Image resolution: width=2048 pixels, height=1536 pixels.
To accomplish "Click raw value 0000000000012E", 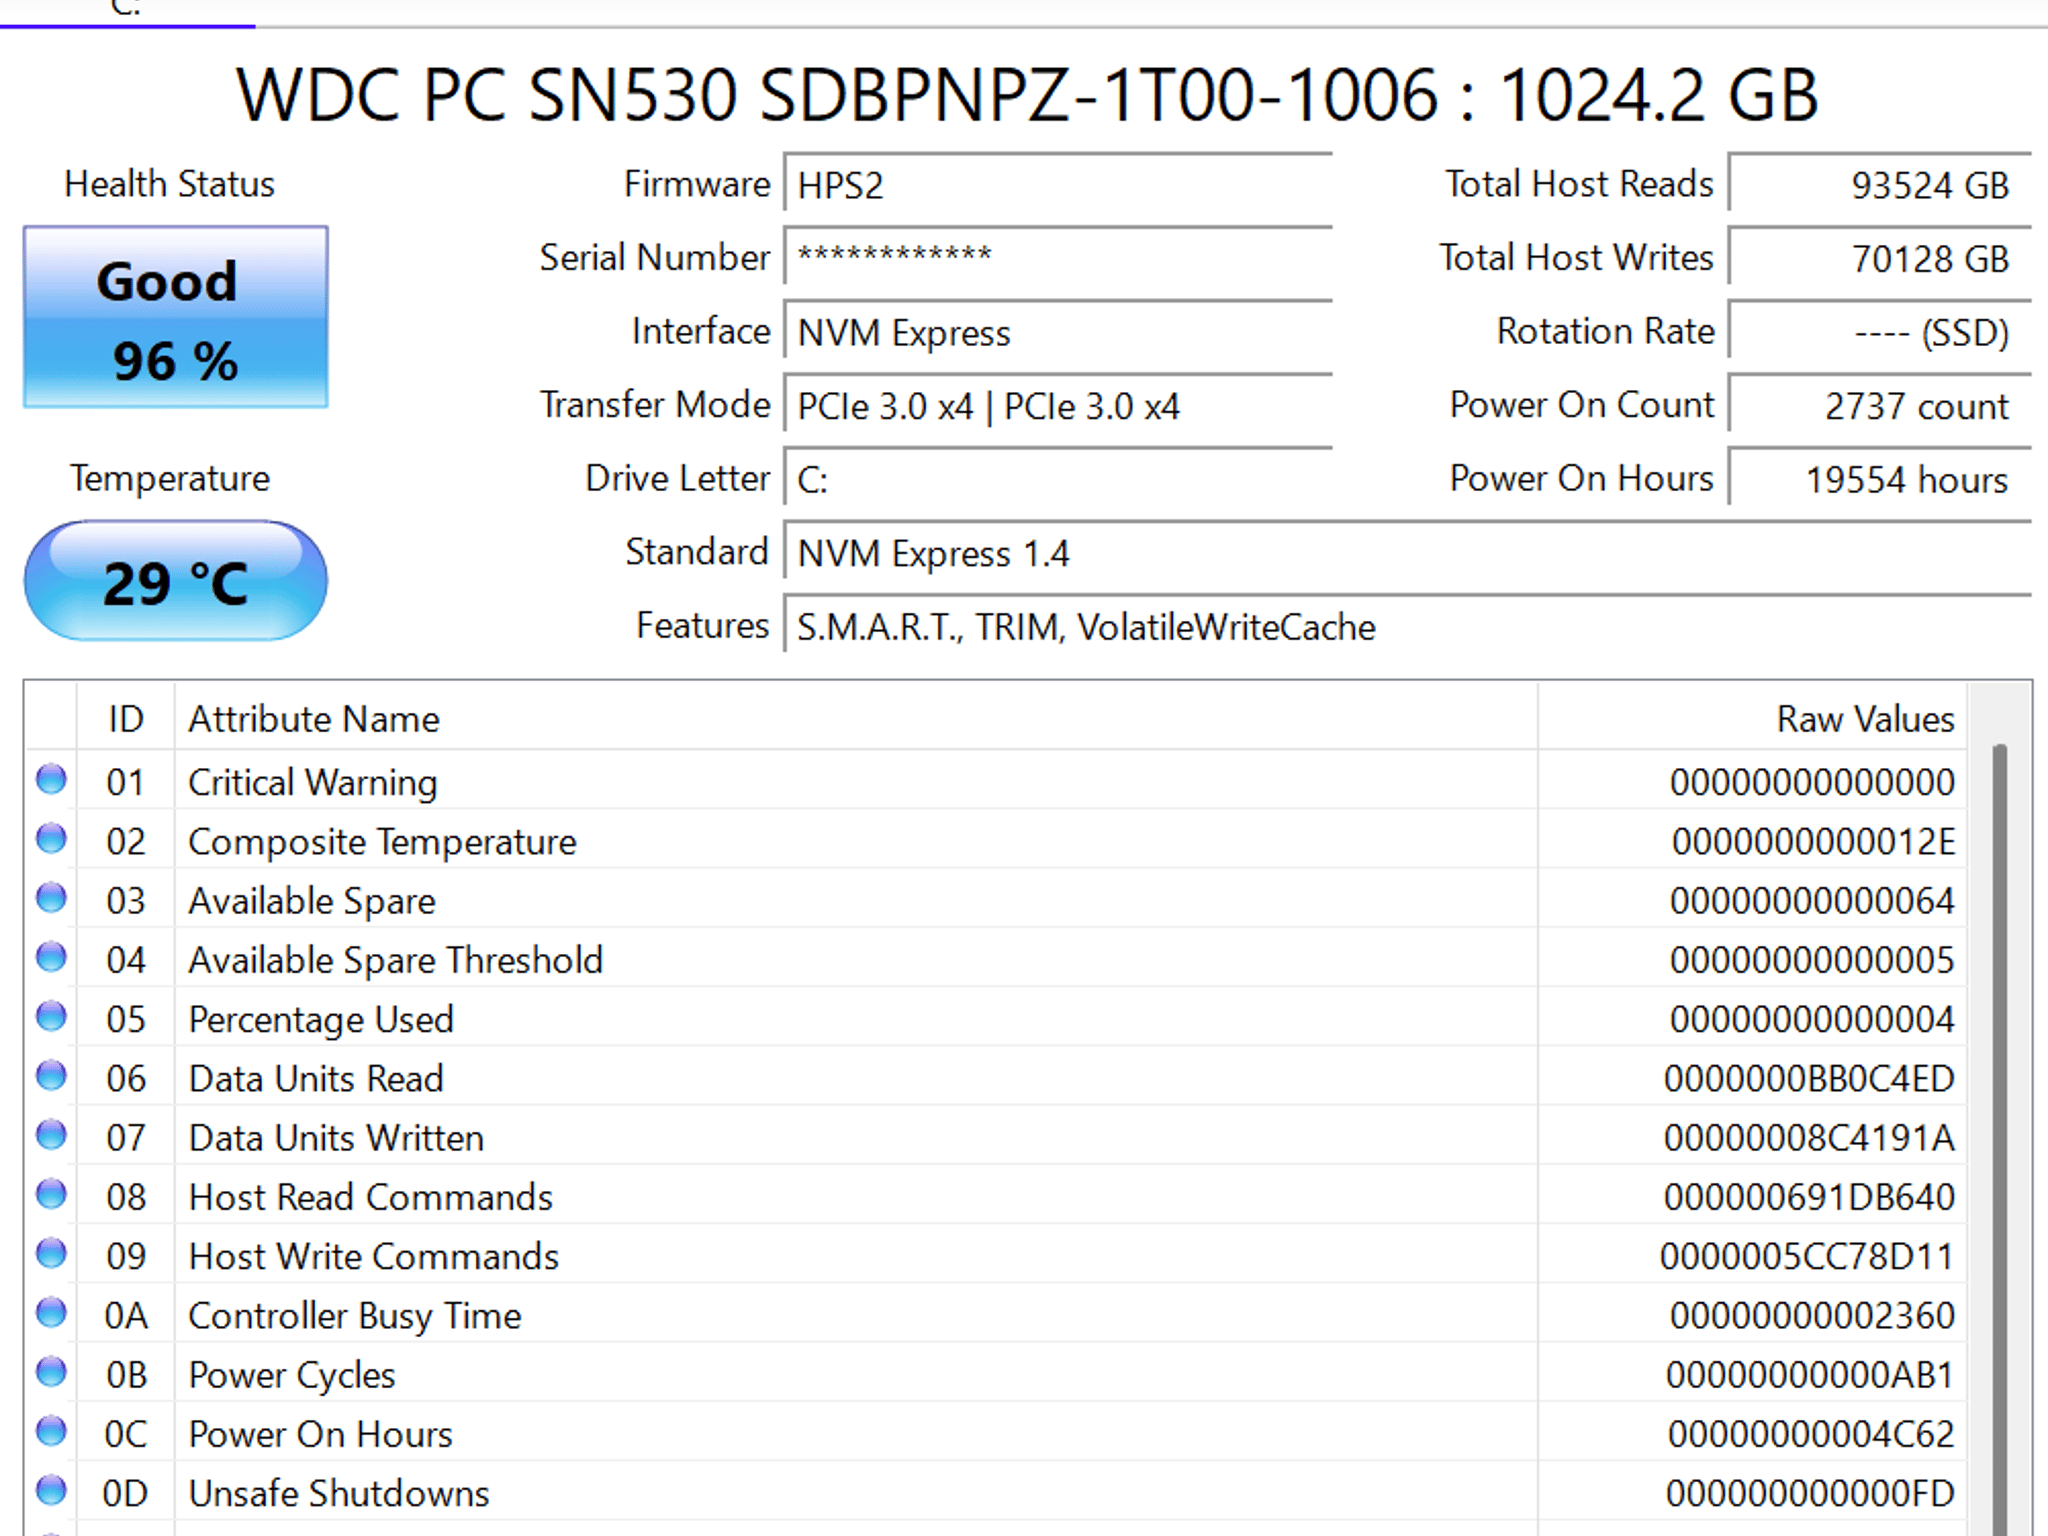I will tap(1813, 842).
